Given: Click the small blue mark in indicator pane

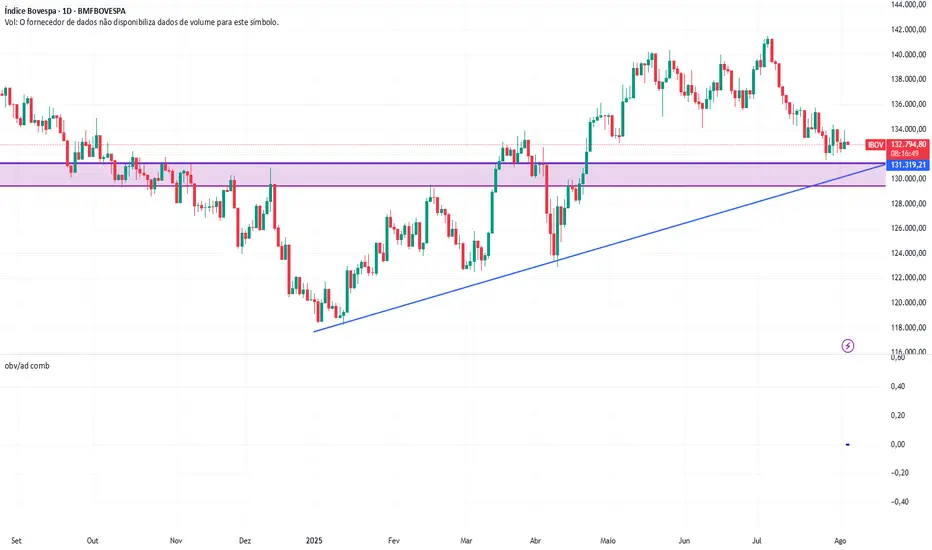Looking at the screenshot, I should tap(848, 444).
